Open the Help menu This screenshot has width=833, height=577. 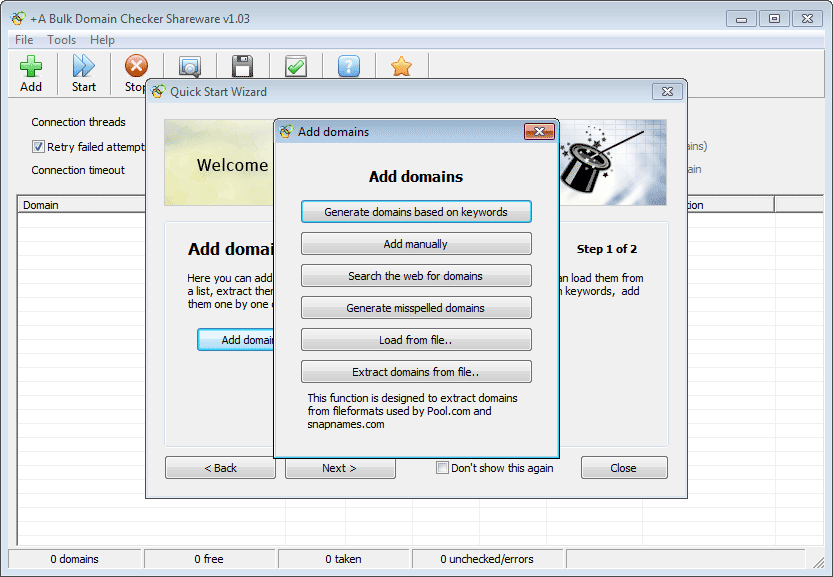[102, 40]
